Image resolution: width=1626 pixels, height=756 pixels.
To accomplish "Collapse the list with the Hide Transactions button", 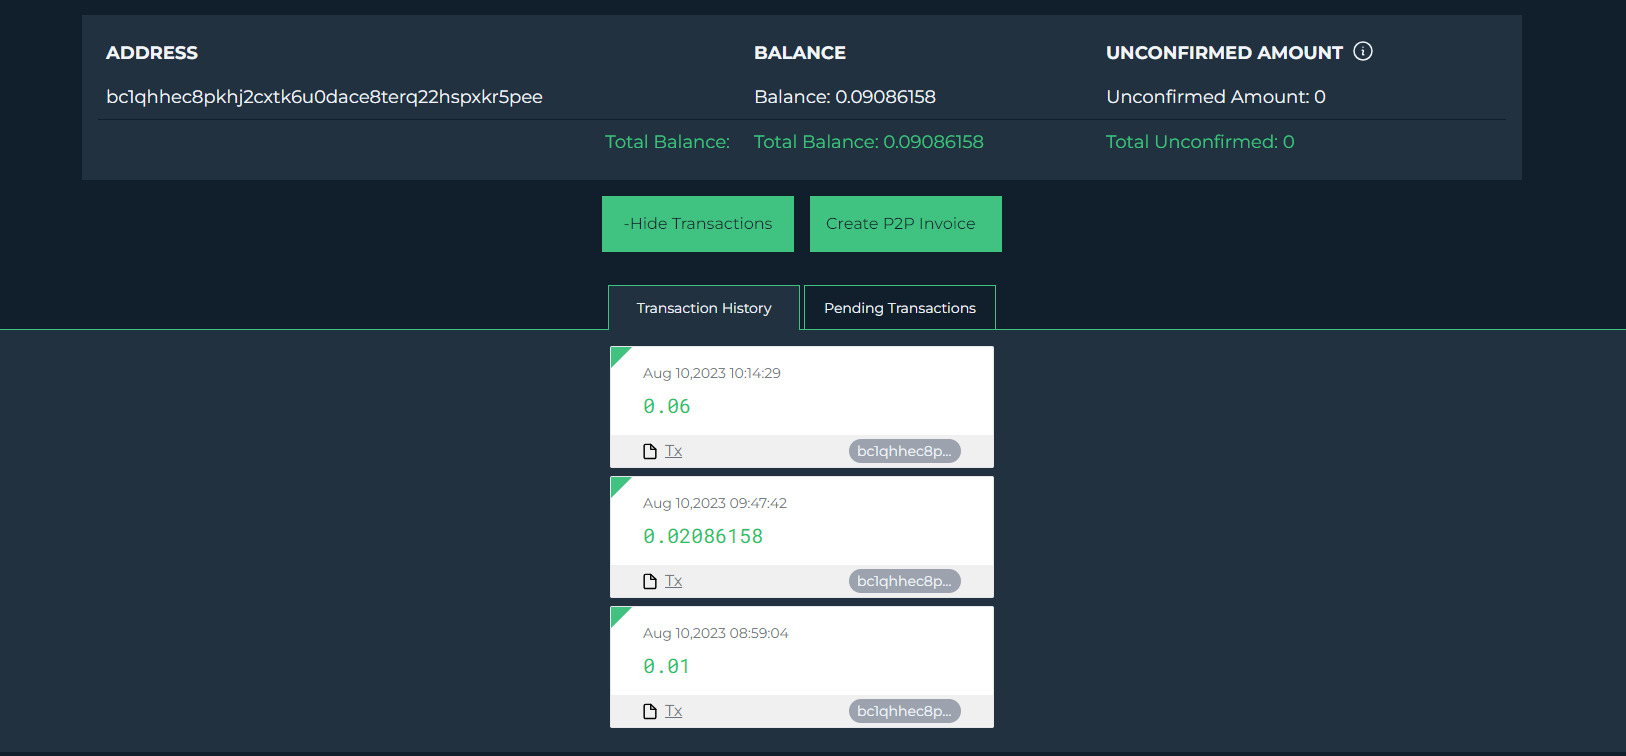I will [698, 224].
